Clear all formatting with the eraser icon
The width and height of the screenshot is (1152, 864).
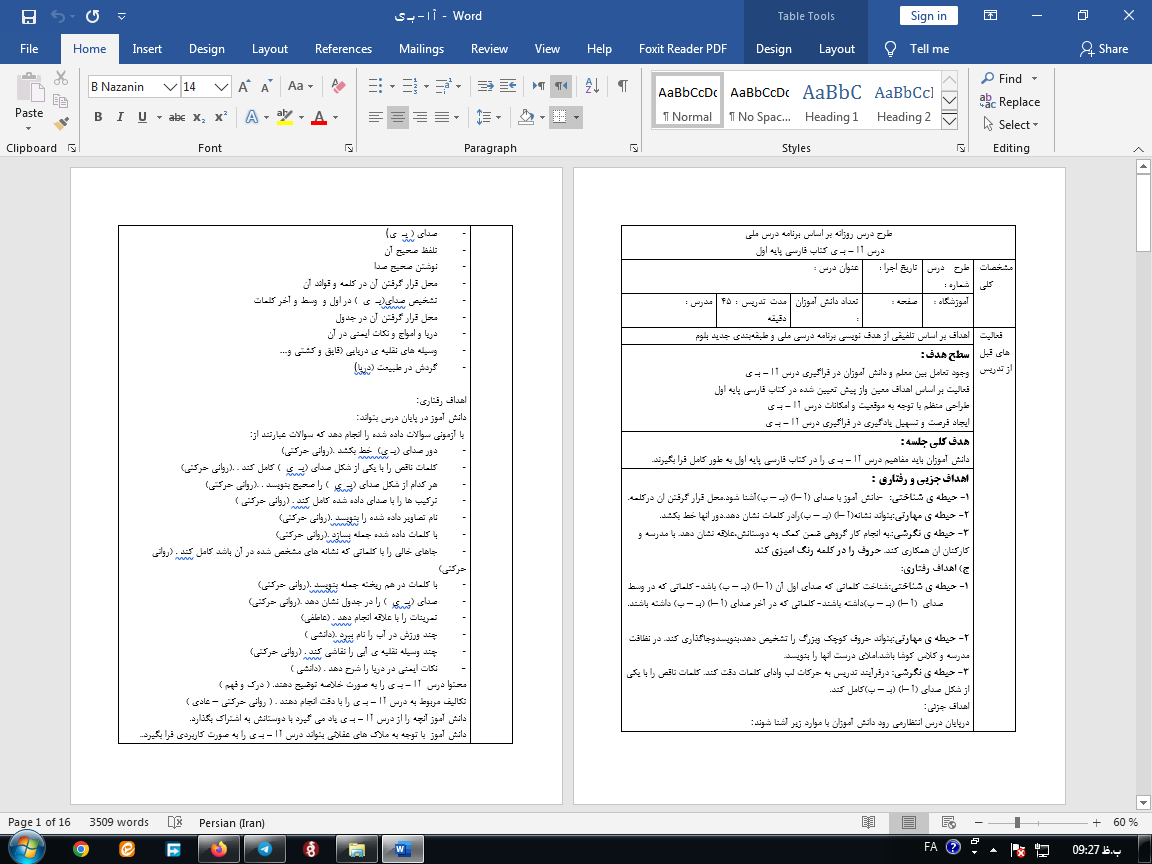pyautogui.click(x=338, y=87)
